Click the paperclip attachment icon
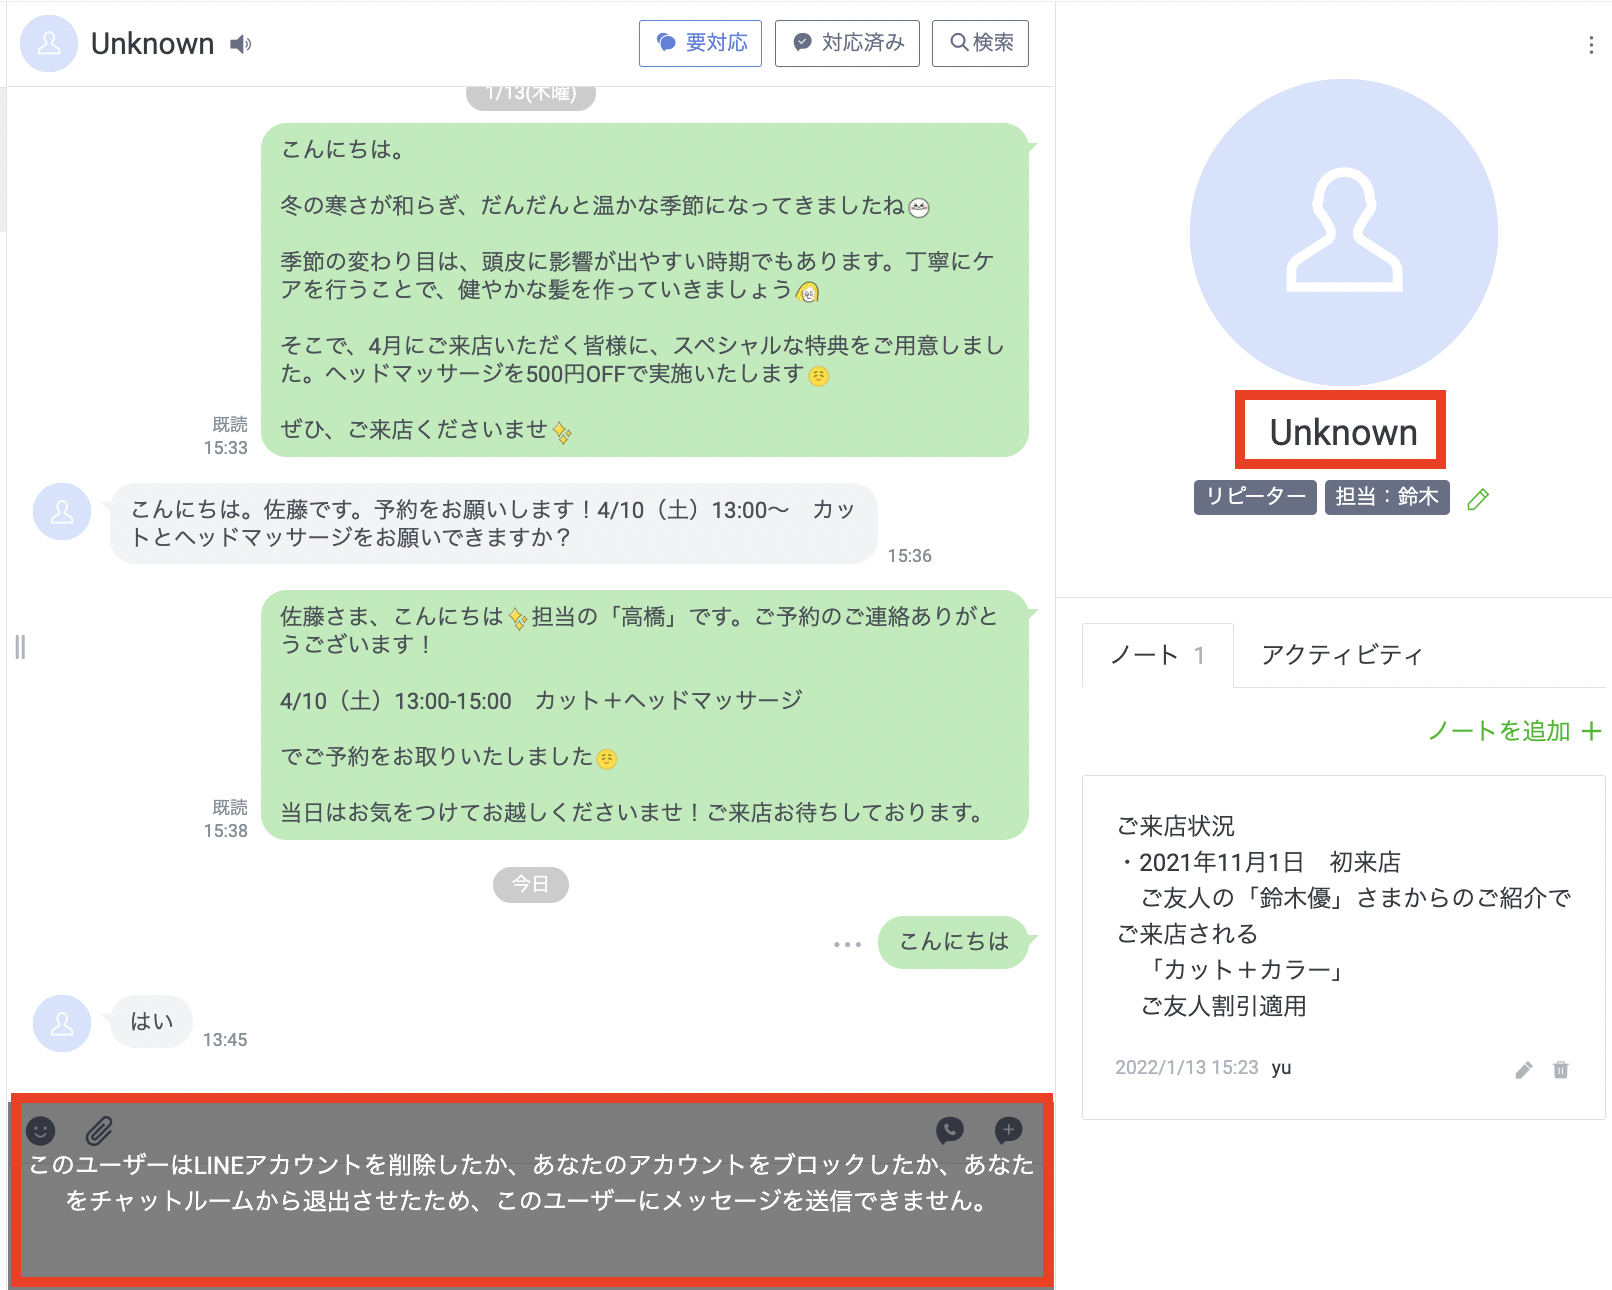 (99, 1130)
